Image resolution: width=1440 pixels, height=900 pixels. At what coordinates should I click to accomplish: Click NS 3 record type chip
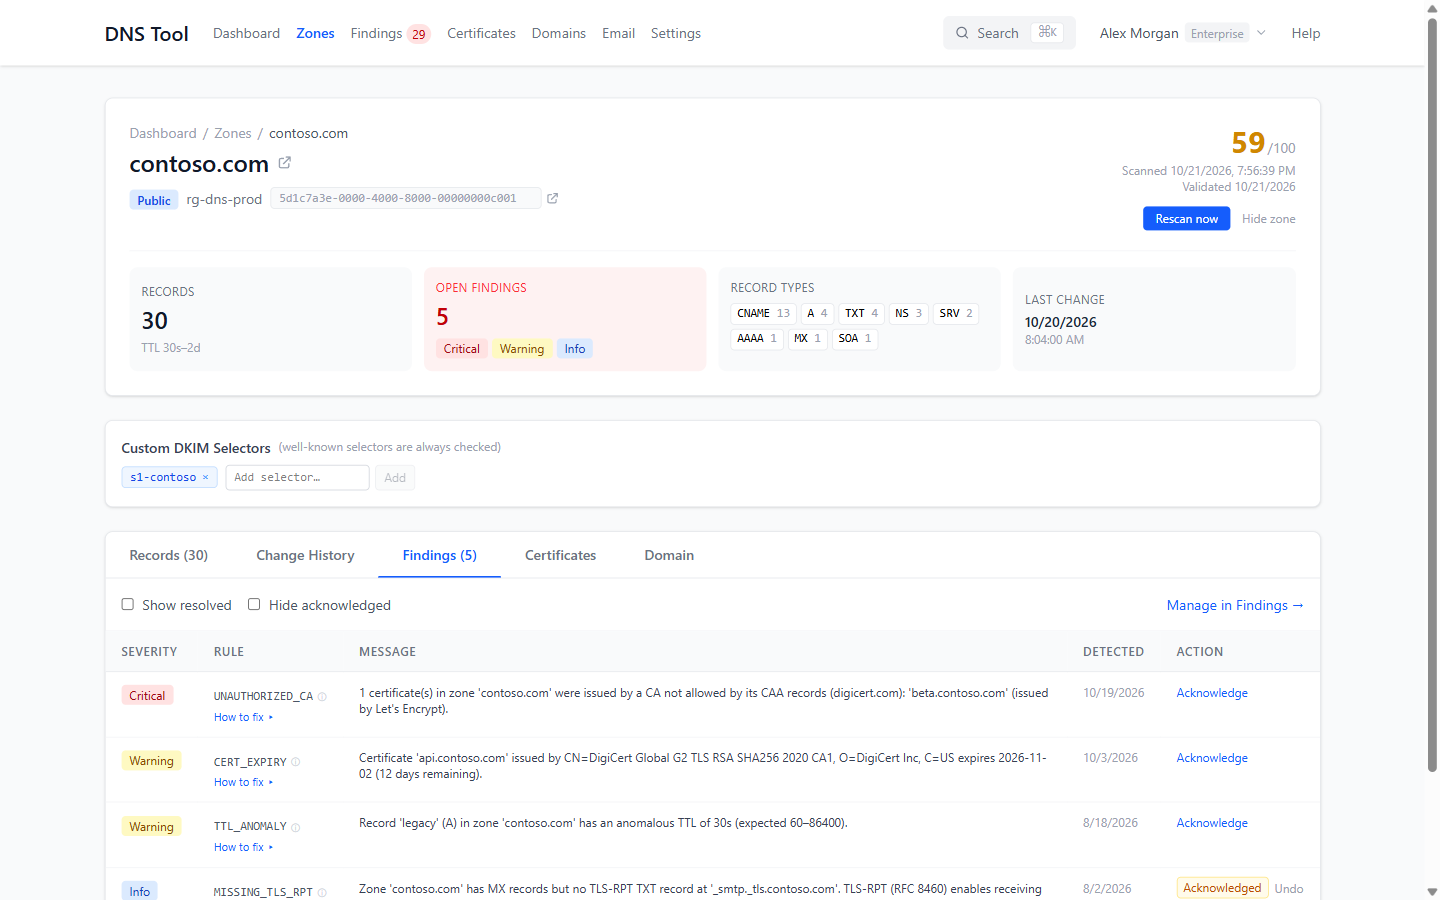point(909,314)
